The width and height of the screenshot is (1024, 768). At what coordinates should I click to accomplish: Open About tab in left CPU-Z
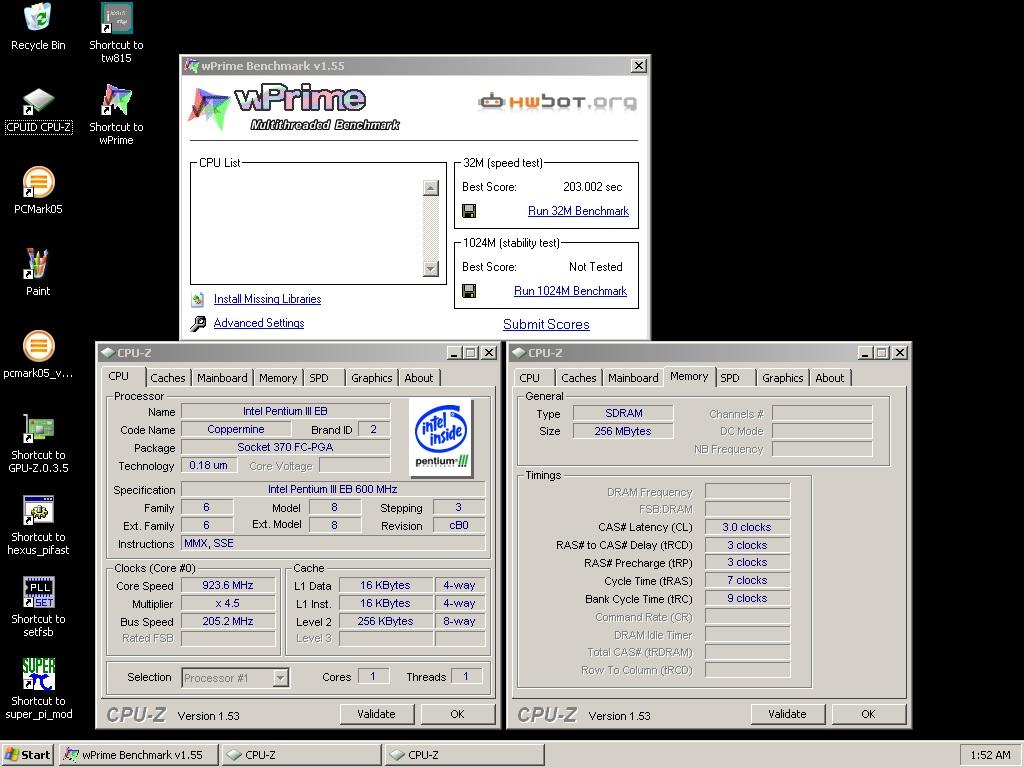pos(419,378)
